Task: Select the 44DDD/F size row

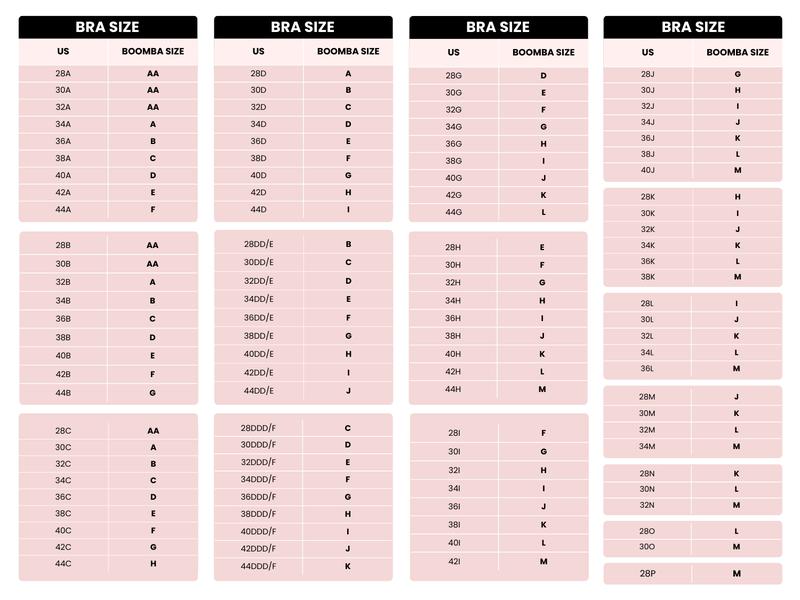Action: point(303,566)
